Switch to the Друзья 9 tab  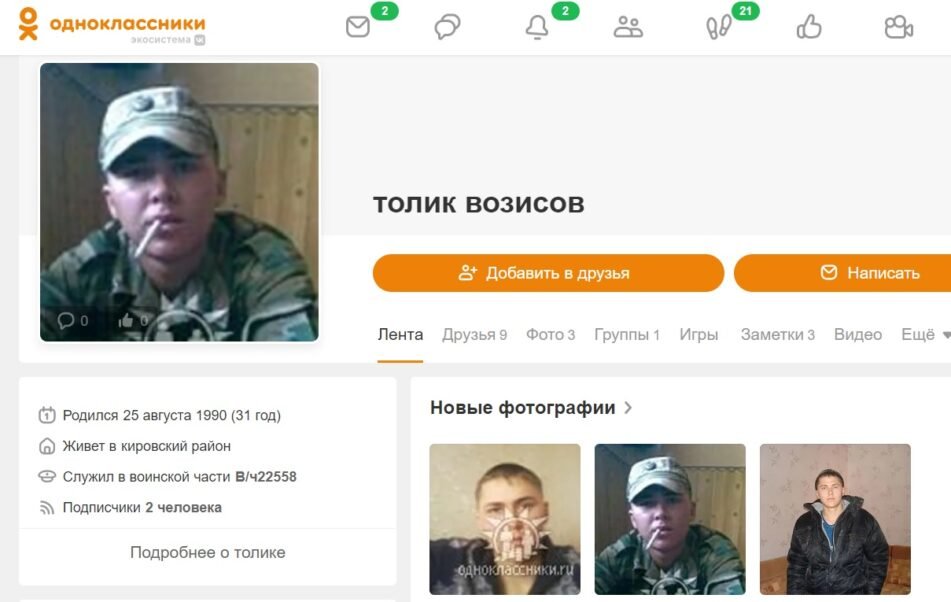[474, 335]
